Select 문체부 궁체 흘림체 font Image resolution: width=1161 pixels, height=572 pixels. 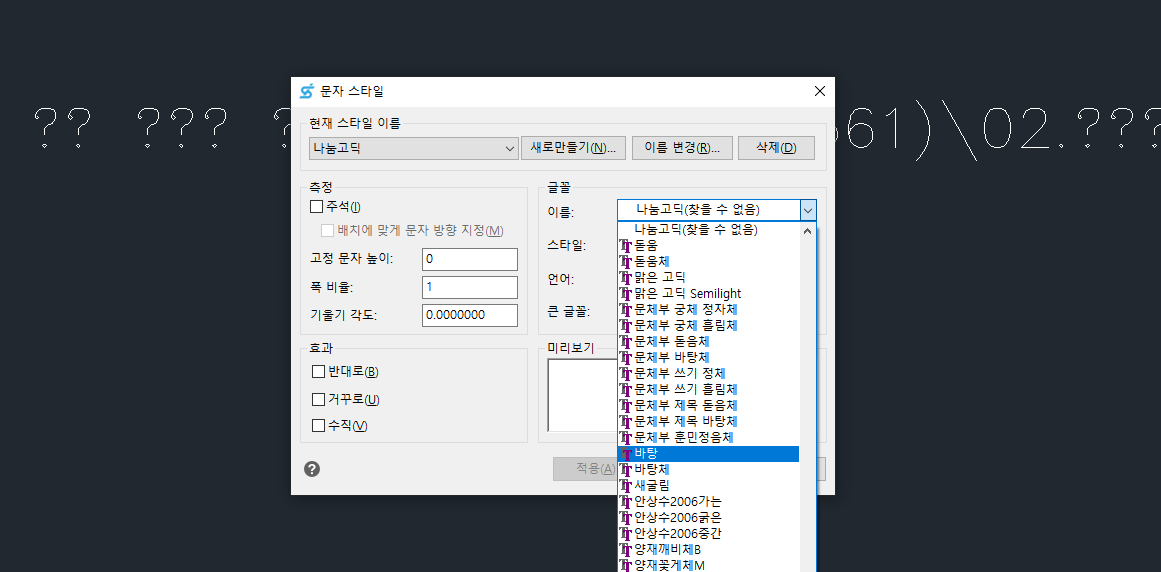[709, 326]
